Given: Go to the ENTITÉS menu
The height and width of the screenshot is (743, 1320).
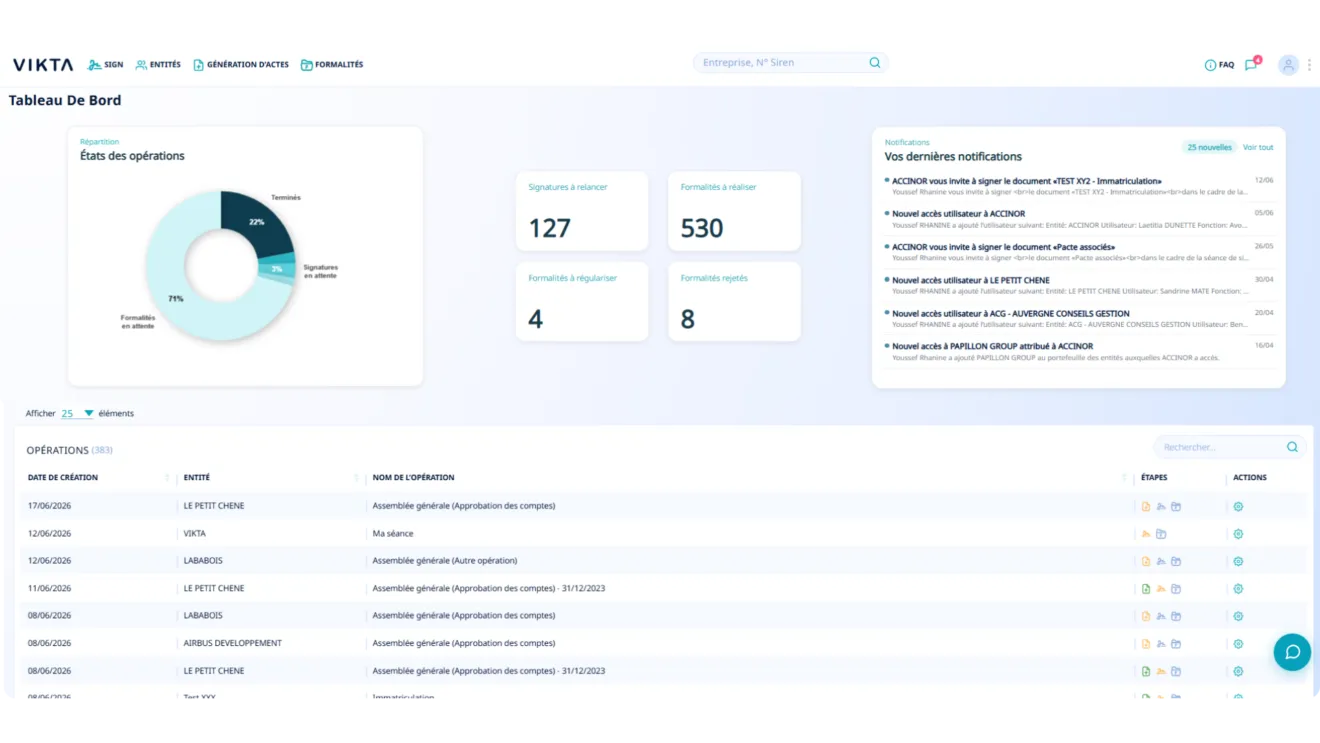Looking at the screenshot, I should coord(158,65).
